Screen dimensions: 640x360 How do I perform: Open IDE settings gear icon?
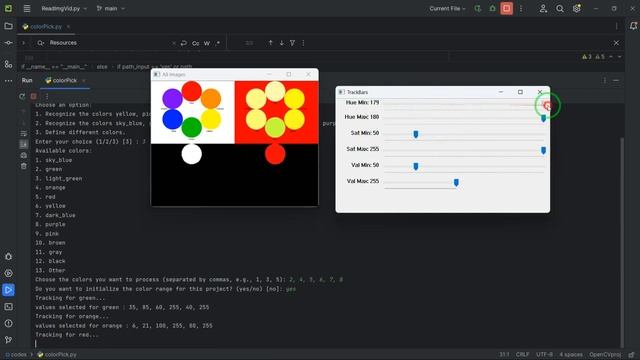coord(576,8)
